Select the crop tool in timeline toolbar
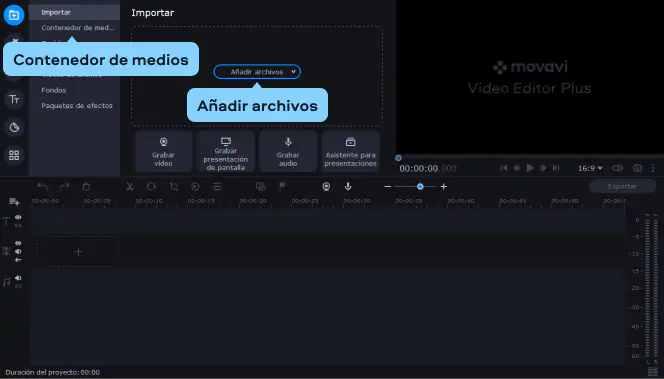This screenshot has height=379, width=664. pos(174,186)
